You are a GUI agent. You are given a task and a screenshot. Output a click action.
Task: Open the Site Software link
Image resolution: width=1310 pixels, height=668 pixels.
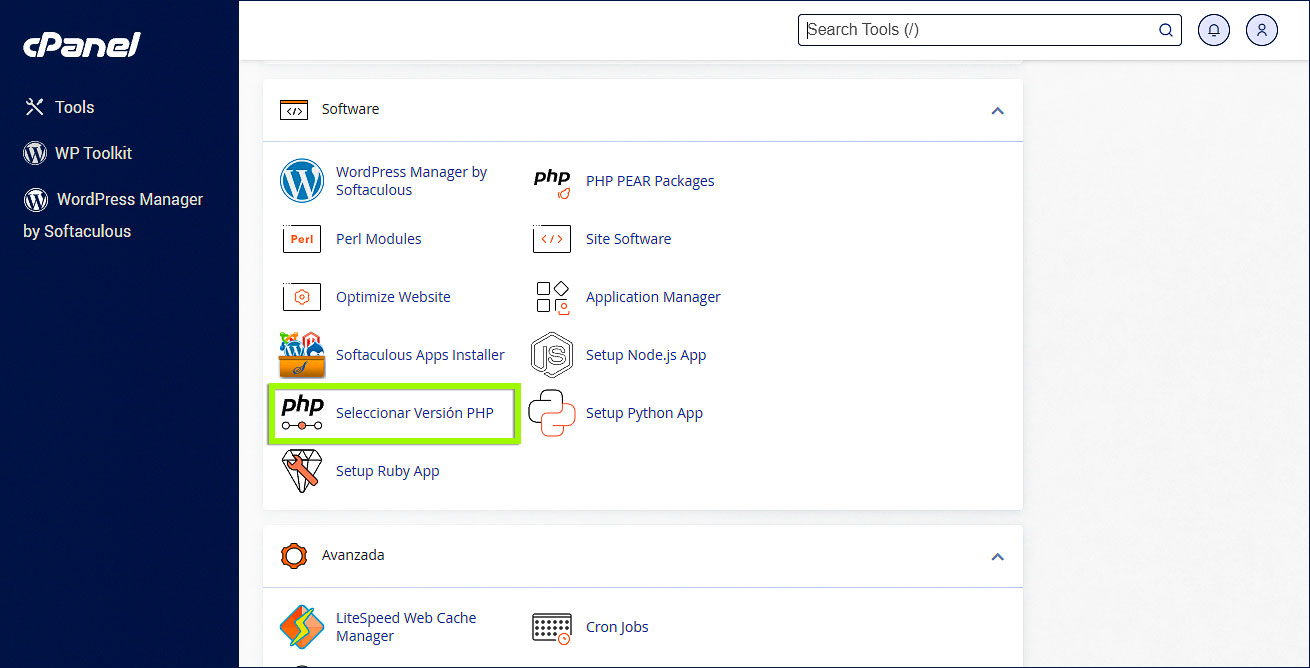point(628,239)
